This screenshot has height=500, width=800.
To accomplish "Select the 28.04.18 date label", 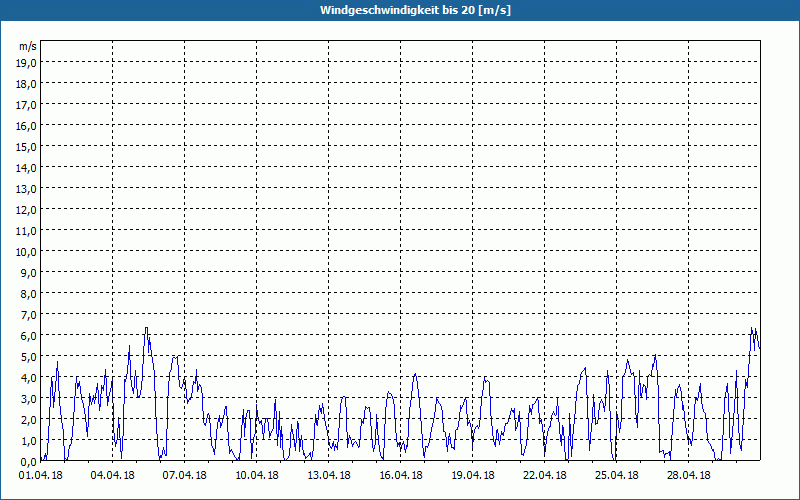I will (x=688, y=475).
